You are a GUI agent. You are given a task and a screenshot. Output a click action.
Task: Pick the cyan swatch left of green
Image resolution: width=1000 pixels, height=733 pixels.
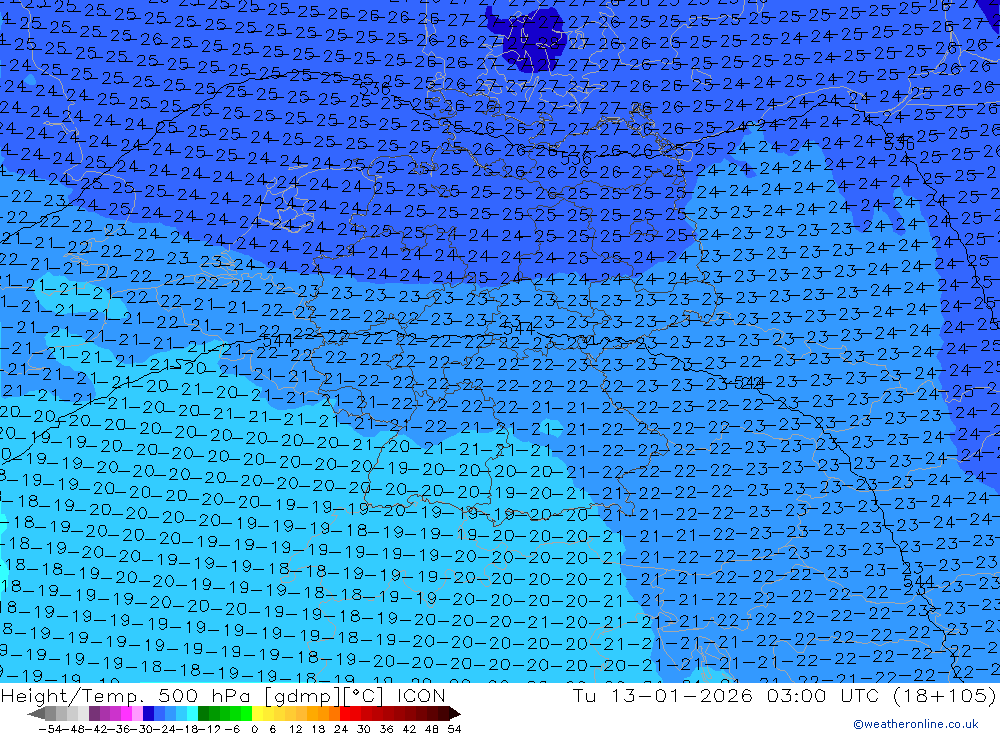pyautogui.click(x=192, y=714)
